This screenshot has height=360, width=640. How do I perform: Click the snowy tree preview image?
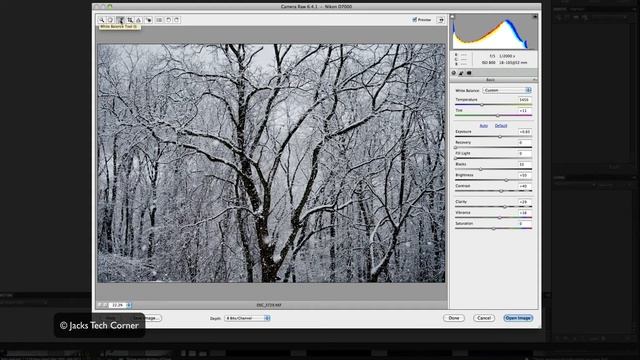(271, 163)
